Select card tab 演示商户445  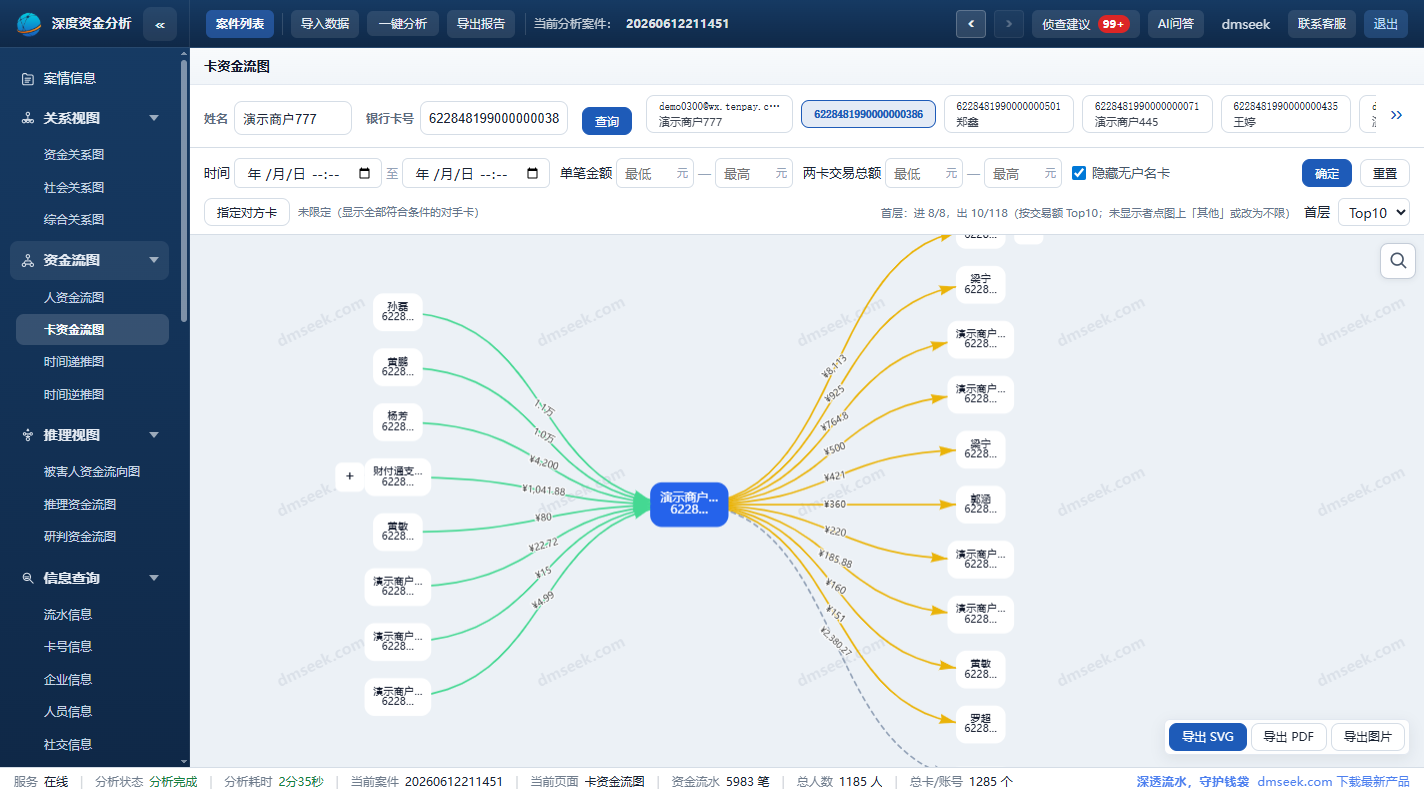pyautogui.click(x=1147, y=114)
